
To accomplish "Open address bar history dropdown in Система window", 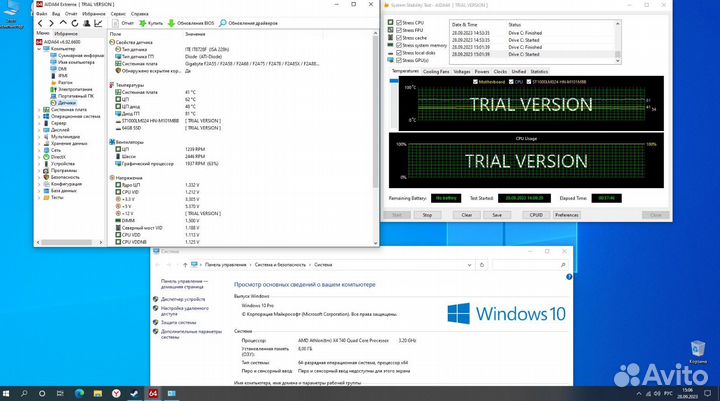I will pos(469,265).
